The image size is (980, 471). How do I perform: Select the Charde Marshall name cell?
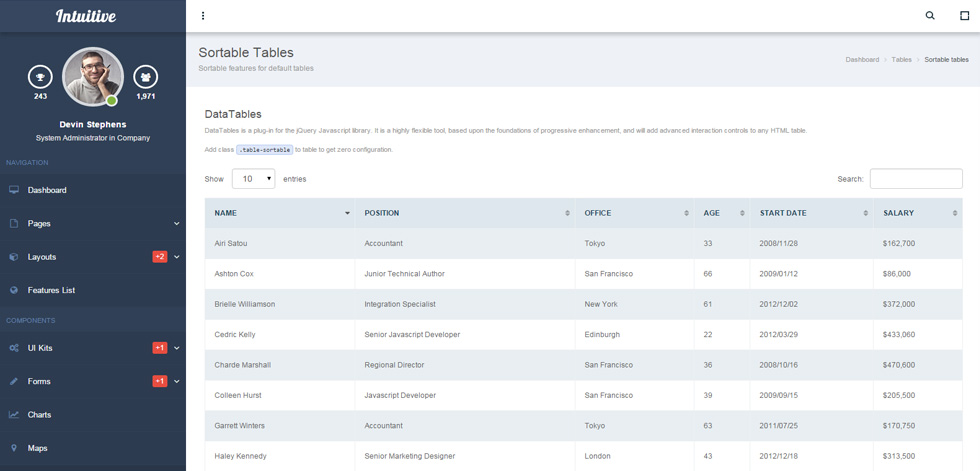(x=279, y=365)
